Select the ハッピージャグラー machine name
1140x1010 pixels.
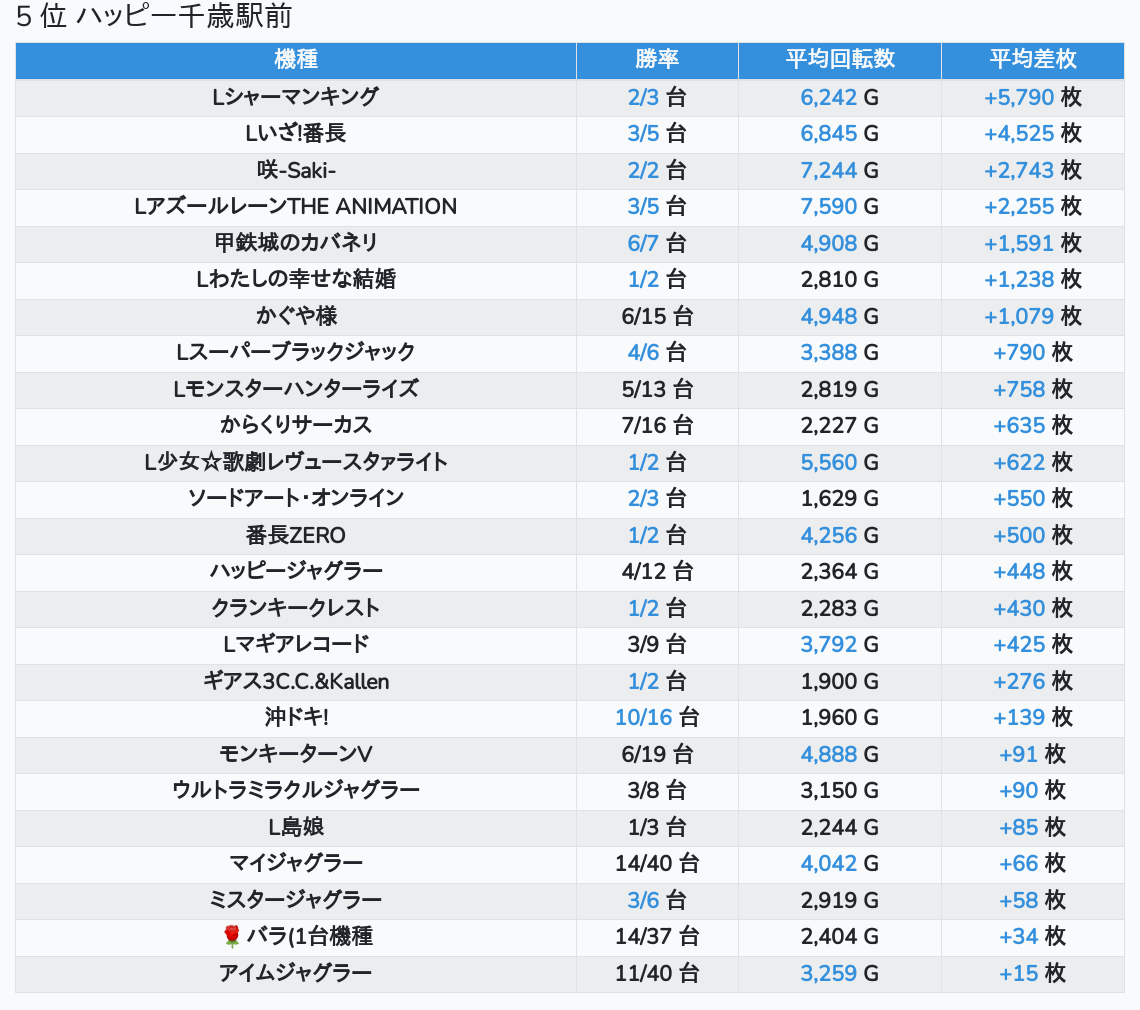tap(296, 572)
